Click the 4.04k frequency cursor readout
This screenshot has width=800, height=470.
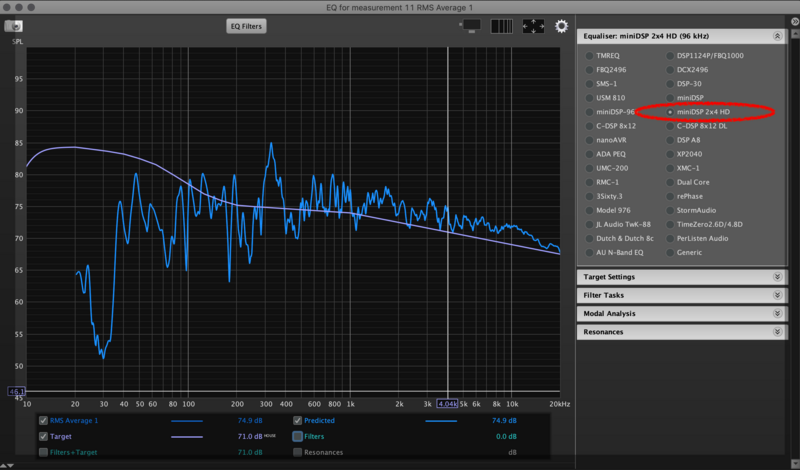click(x=447, y=403)
